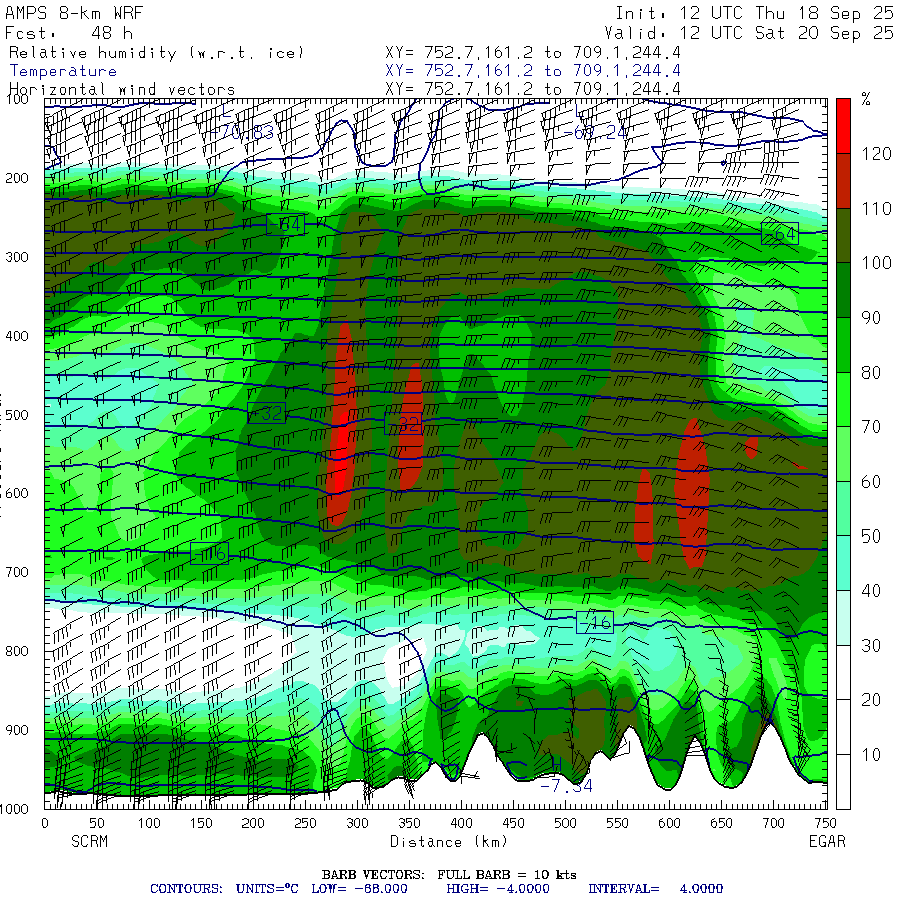Click the 'Relative humidity (w.r.t. ice)' label
The image size is (900, 900).
[156, 53]
